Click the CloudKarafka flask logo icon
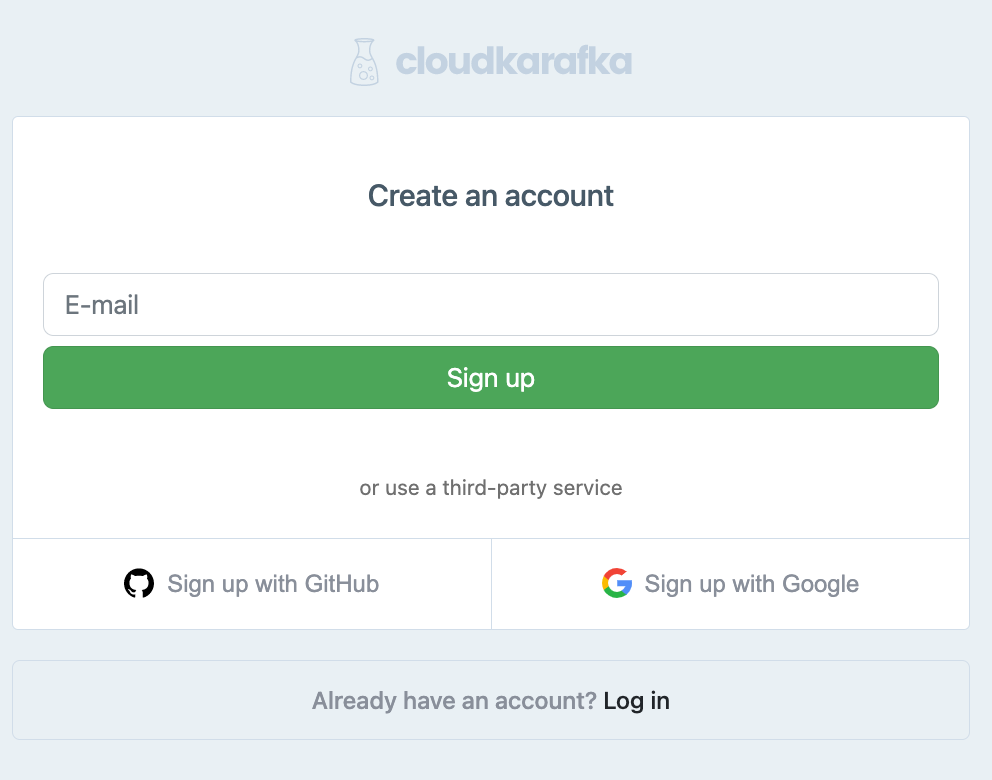The image size is (992, 780). pyautogui.click(x=364, y=62)
